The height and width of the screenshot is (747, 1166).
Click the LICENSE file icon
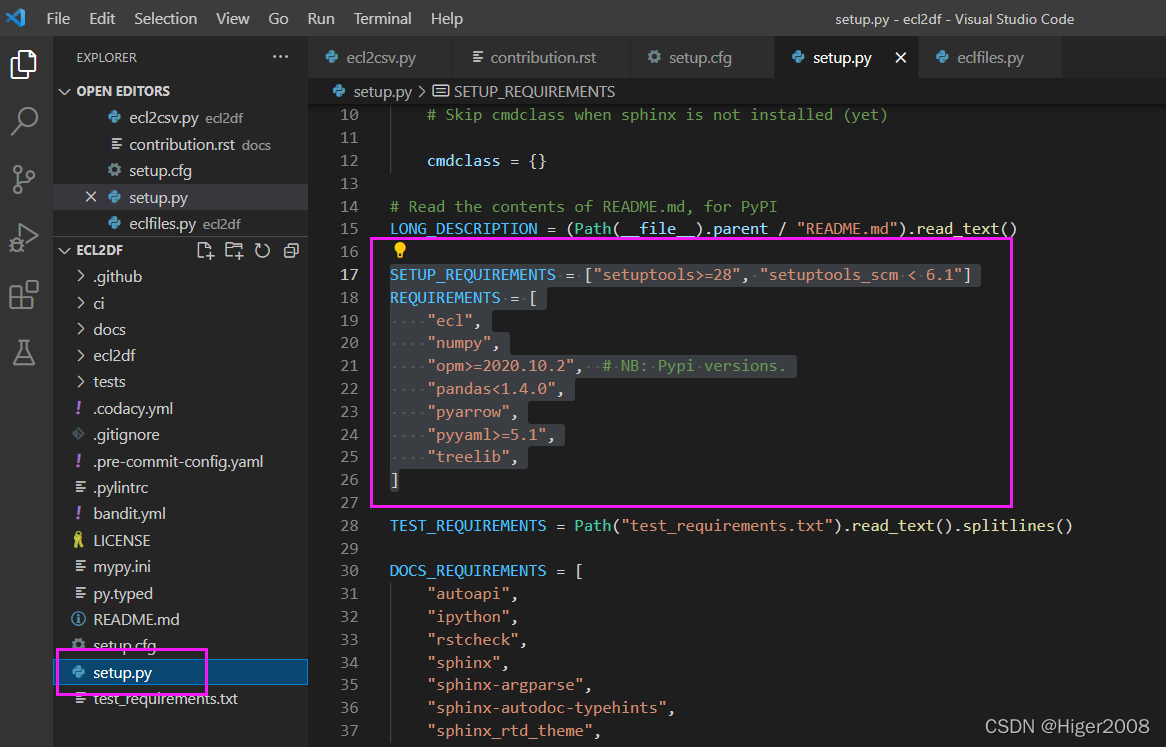(x=79, y=540)
